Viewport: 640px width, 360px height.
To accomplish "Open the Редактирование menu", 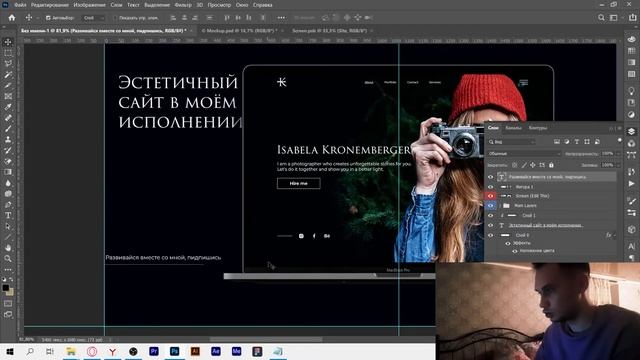I will coord(49,5).
